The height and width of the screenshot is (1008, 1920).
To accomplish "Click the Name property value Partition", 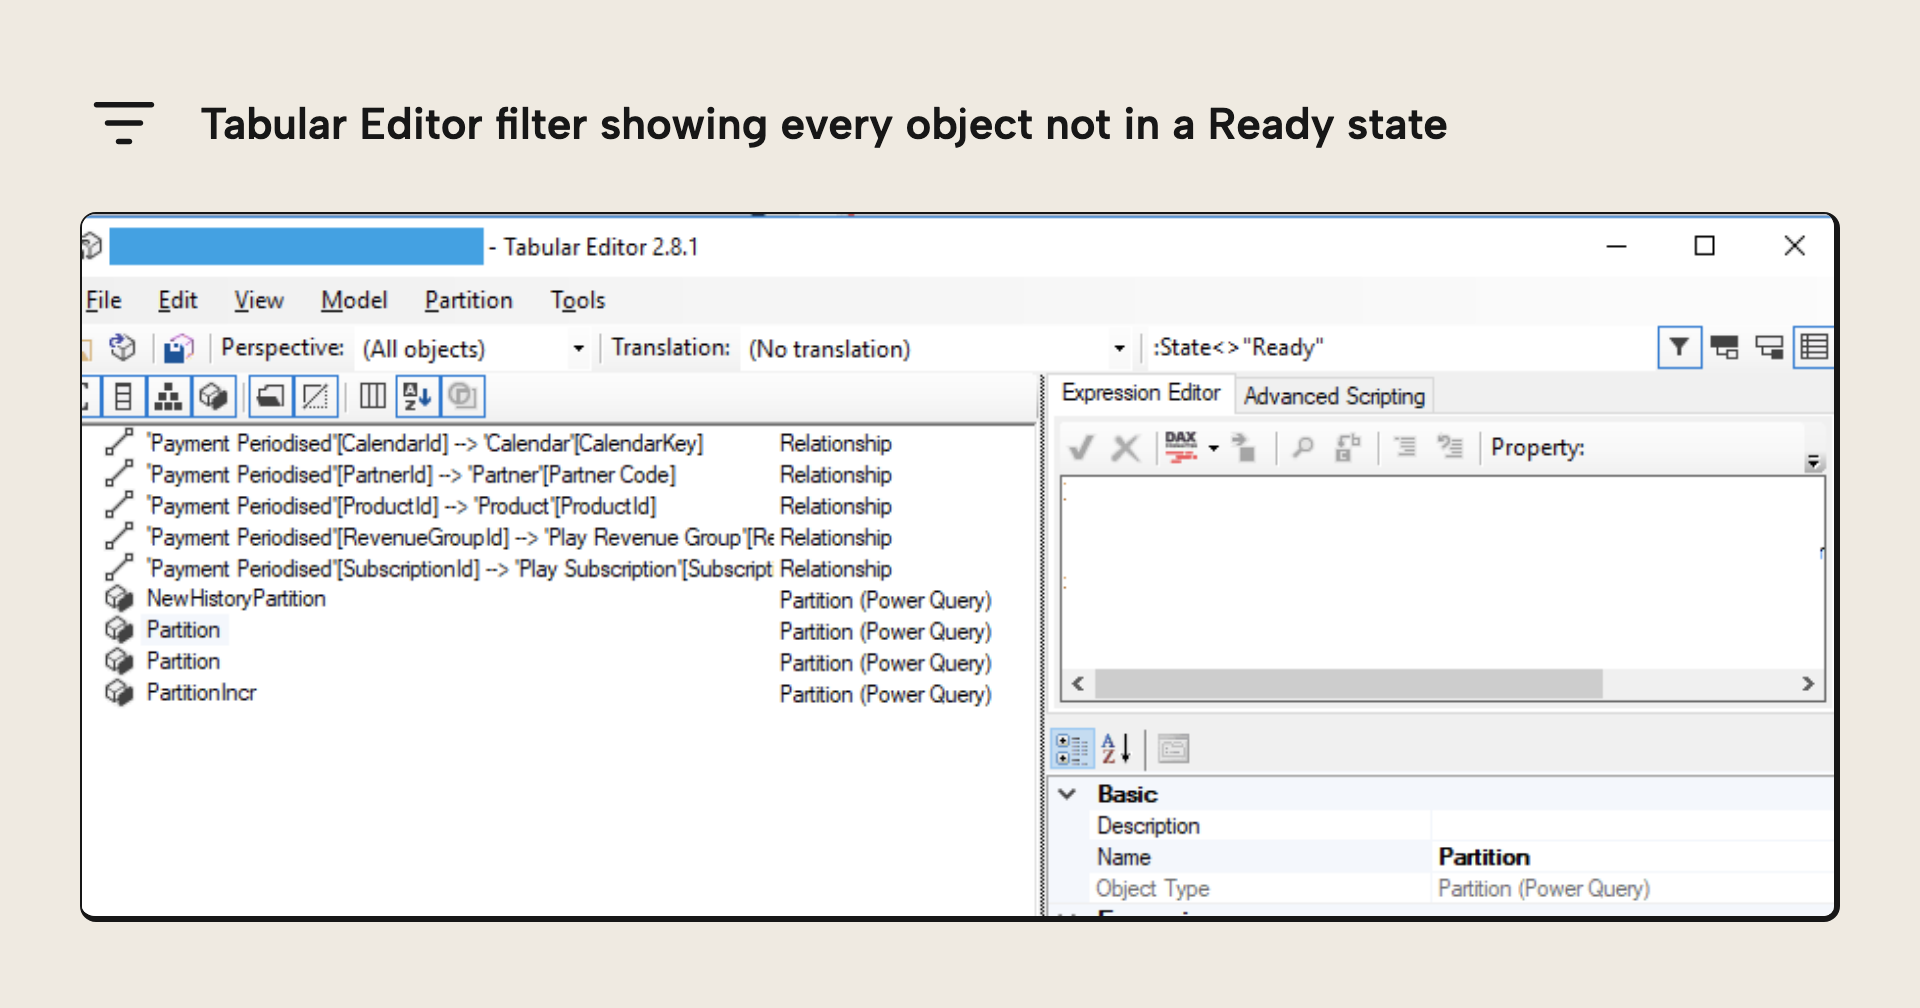I will point(1484,857).
